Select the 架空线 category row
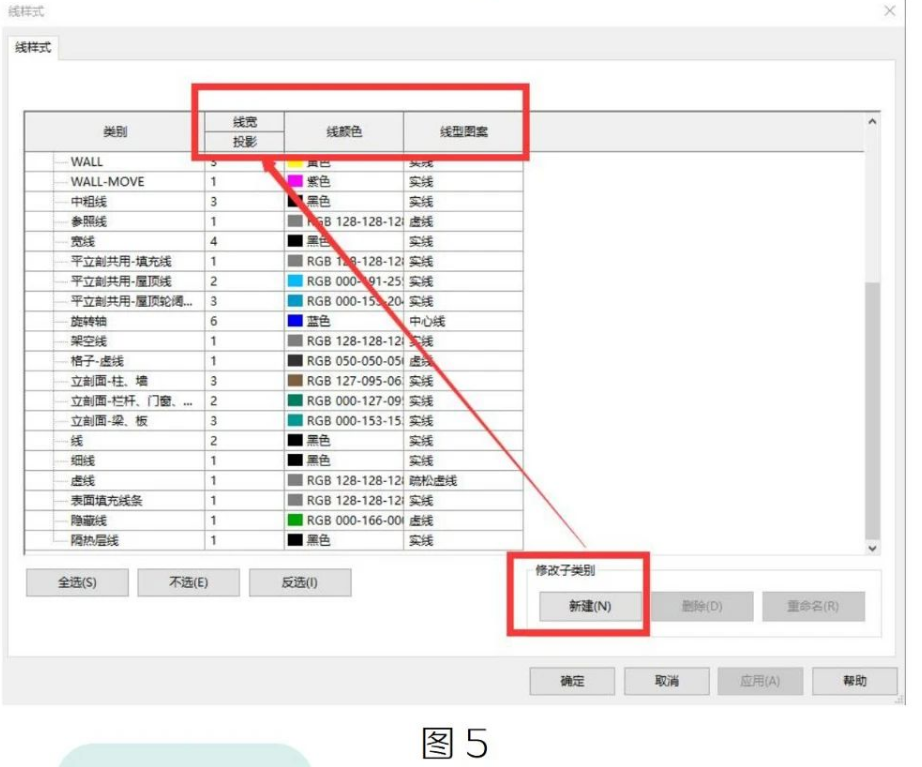This screenshot has height=767, width=922. point(89,341)
